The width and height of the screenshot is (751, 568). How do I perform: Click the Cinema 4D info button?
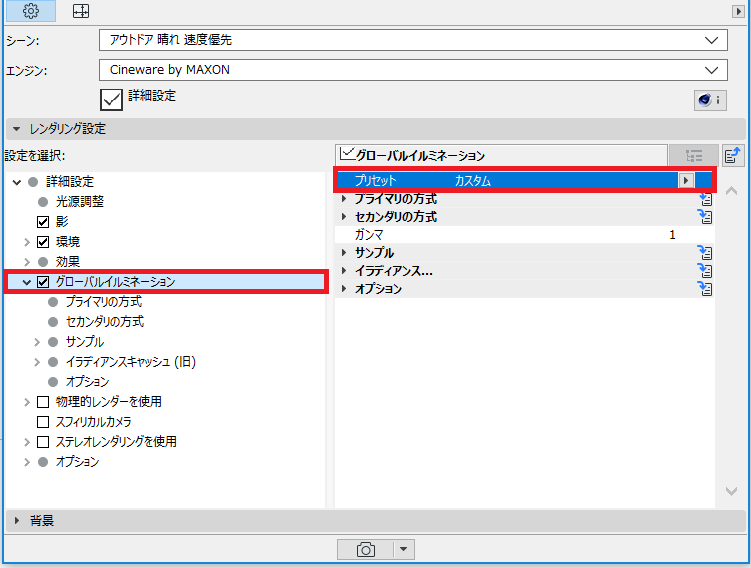coord(710,100)
